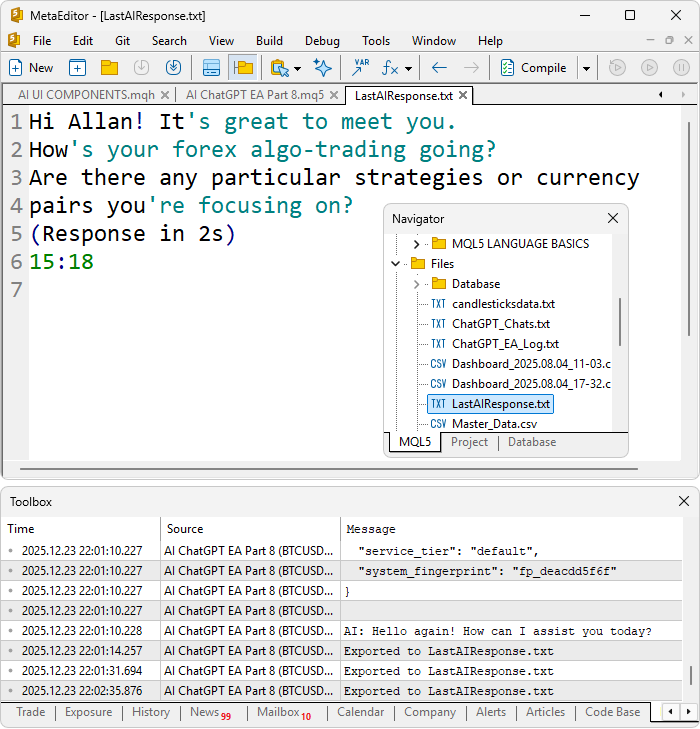Viewport: 700px width, 729px height.
Task: Open the News tab in Toolbox
Action: pyautogui.click(x=211, y=712)
